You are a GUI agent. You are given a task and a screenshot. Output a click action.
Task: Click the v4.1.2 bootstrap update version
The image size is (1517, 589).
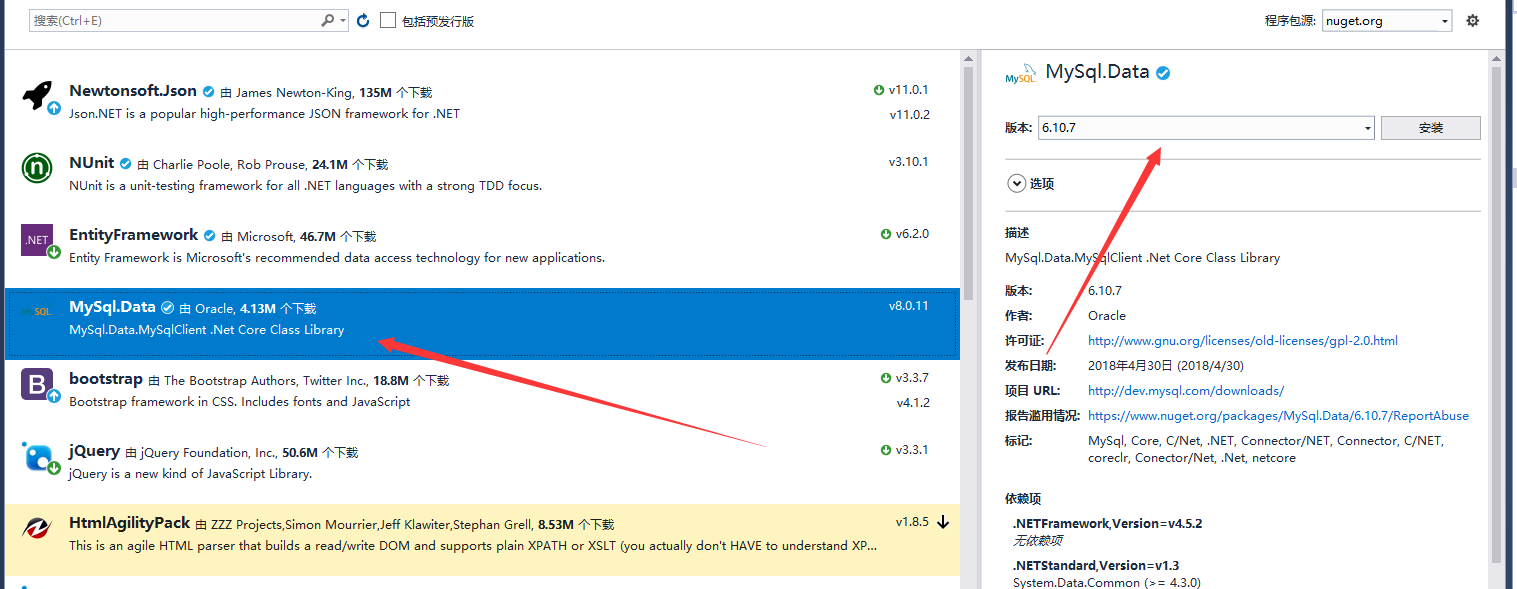913,402
